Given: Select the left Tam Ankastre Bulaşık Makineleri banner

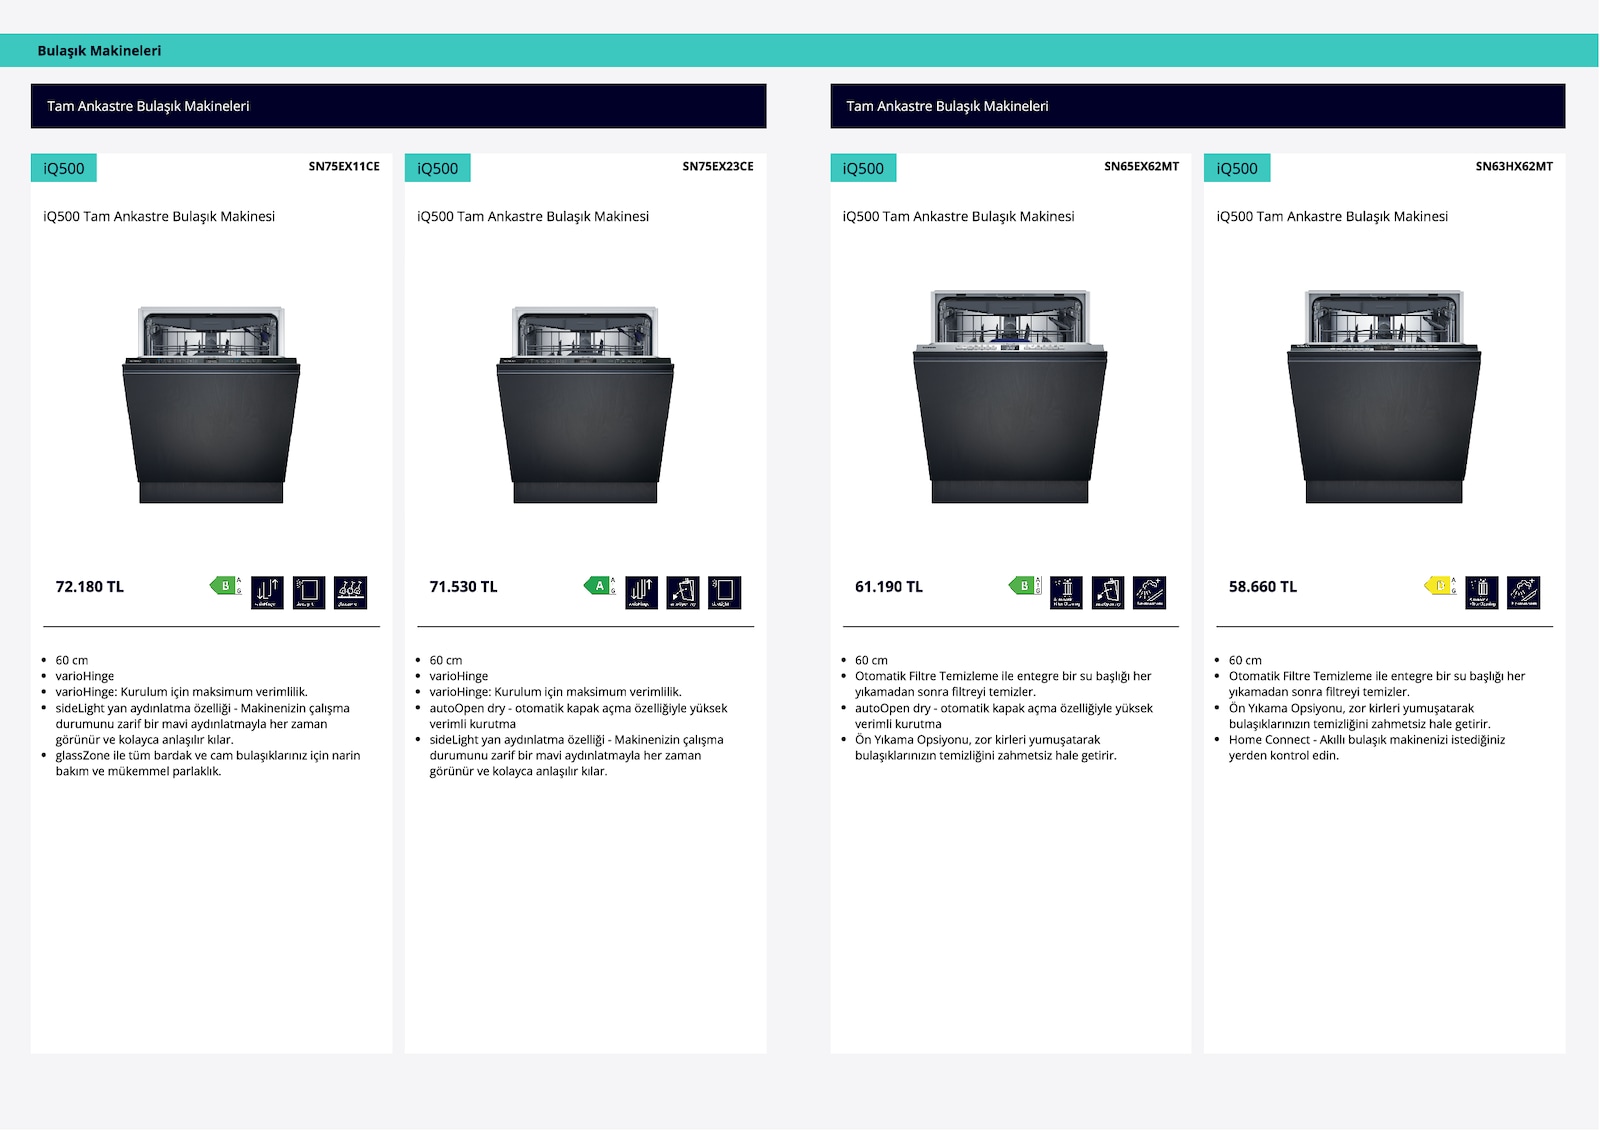Looking at the screenshot, I should coord(398,106).
